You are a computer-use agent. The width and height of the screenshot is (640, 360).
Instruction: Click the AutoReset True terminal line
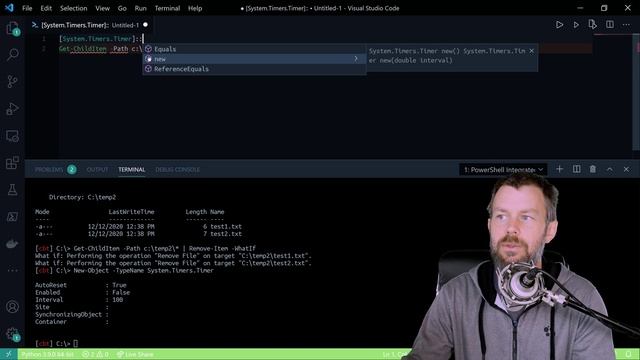point(81,285)
